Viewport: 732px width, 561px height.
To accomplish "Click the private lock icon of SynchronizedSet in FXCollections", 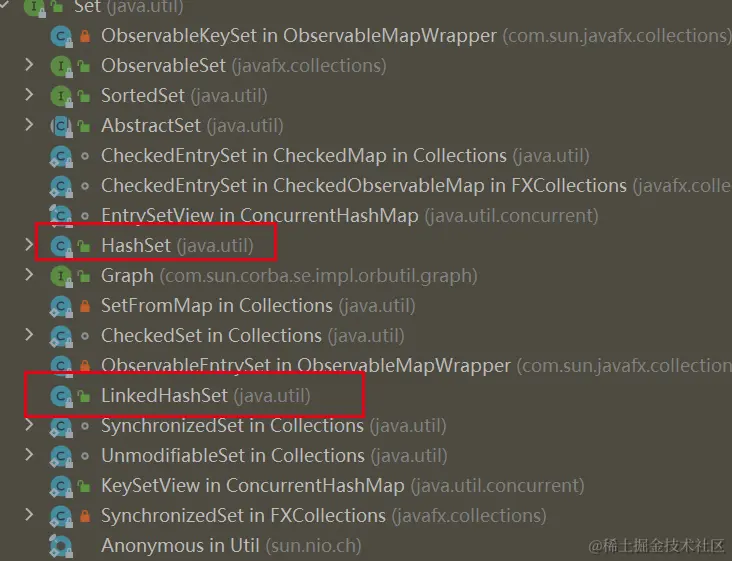I will pyautogui.click(x=85, y=515).
